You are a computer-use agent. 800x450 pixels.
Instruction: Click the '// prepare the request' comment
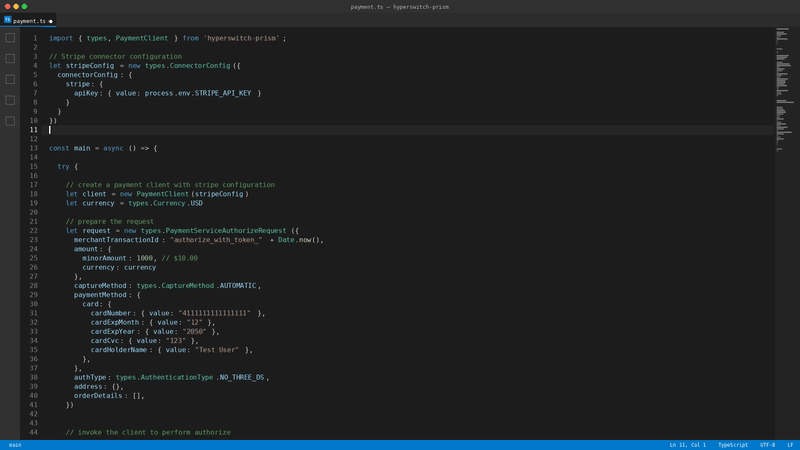(x=109, y=222)
